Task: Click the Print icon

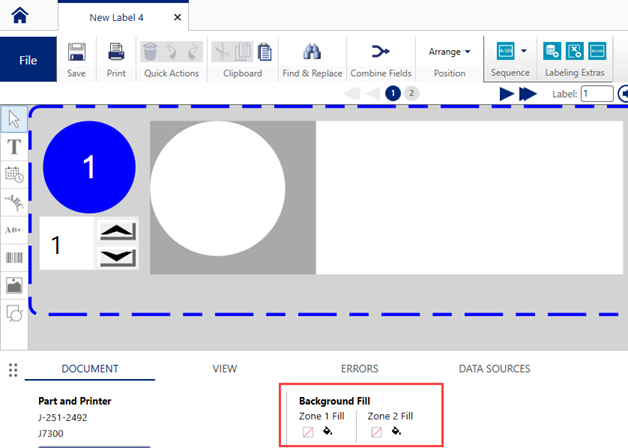Action: (x=116, y=52)
